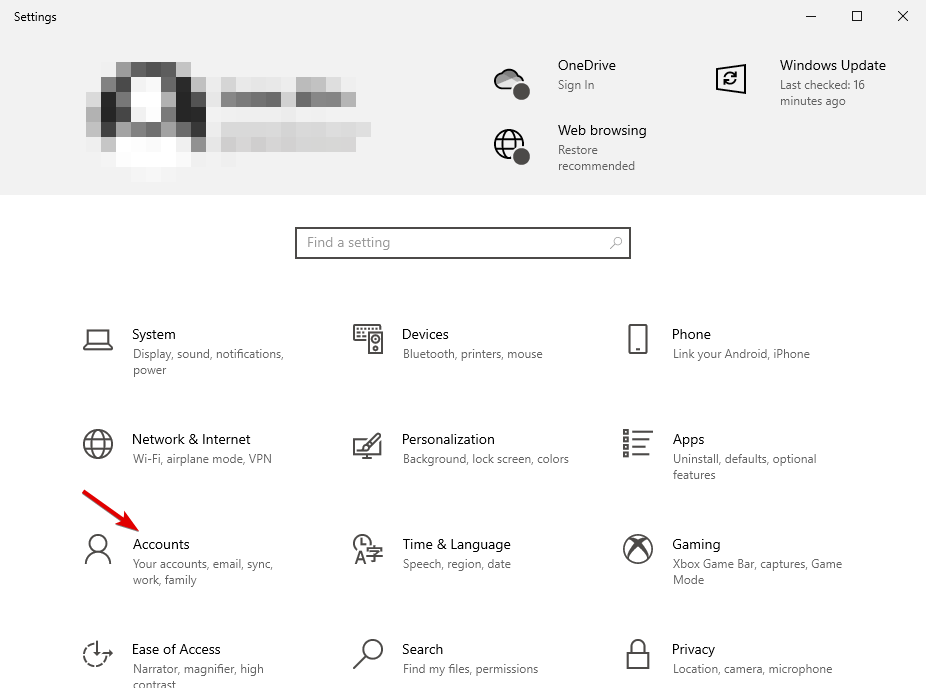Viewport: 926px width, 688px height.
Task: Open Time & Language title
Action: pyautogui.click(x=457, y=544)
